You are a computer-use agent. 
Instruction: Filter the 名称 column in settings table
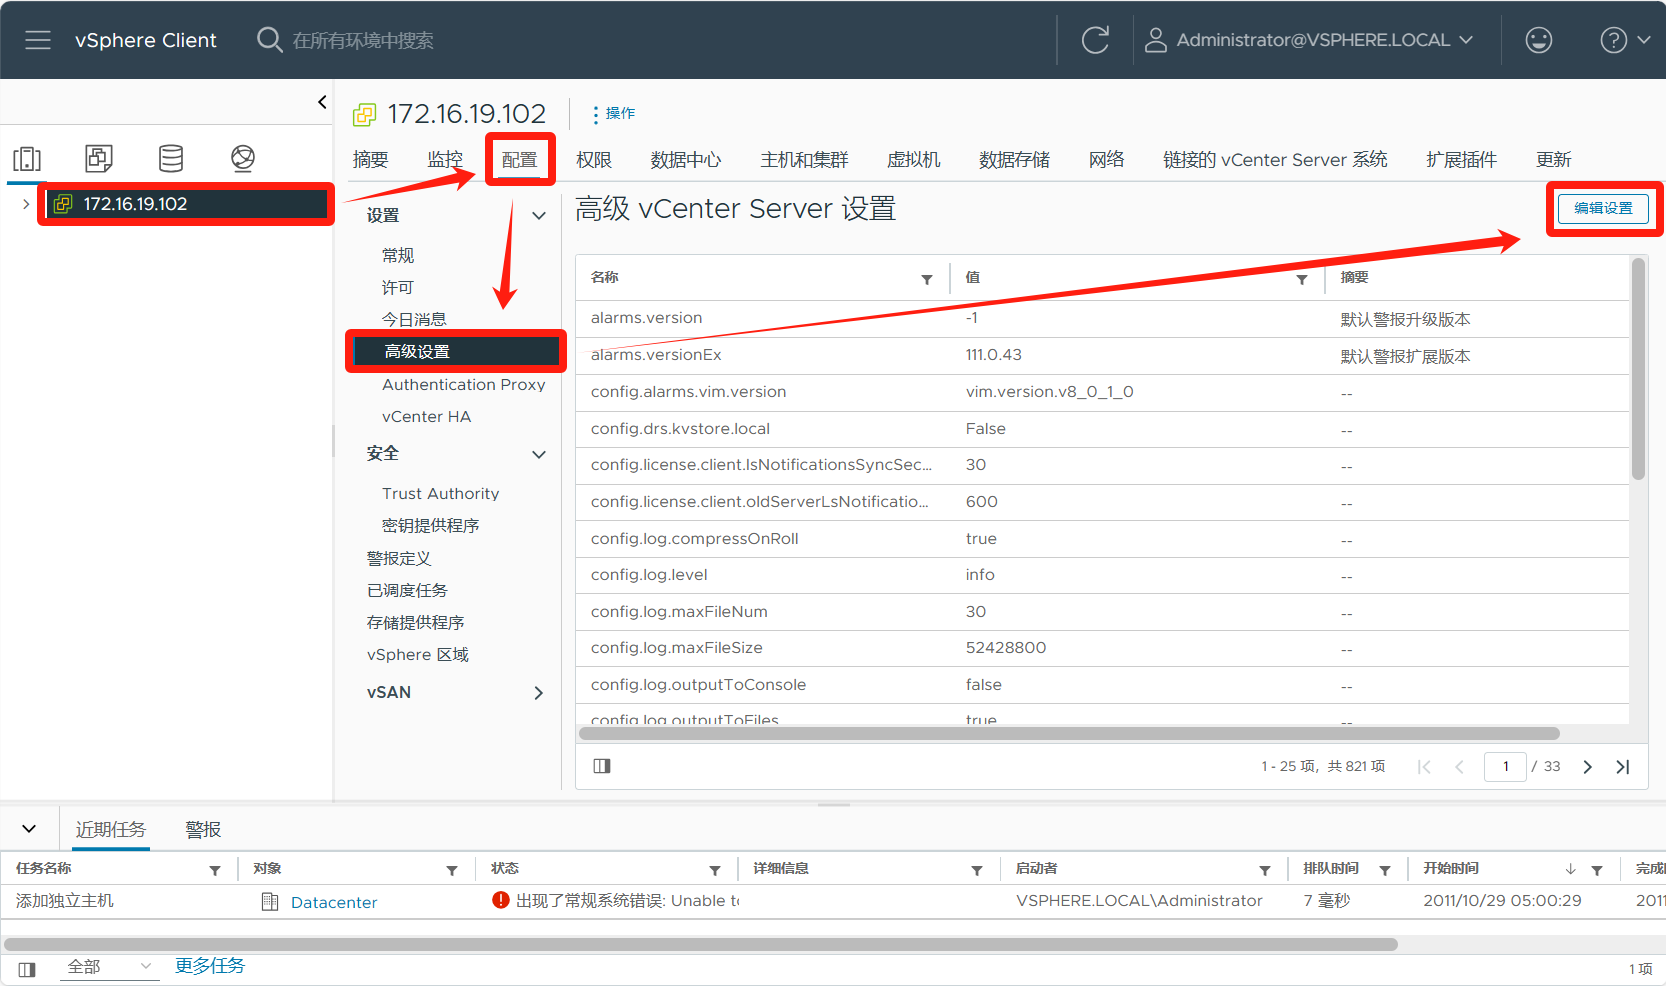pos(927,279)
